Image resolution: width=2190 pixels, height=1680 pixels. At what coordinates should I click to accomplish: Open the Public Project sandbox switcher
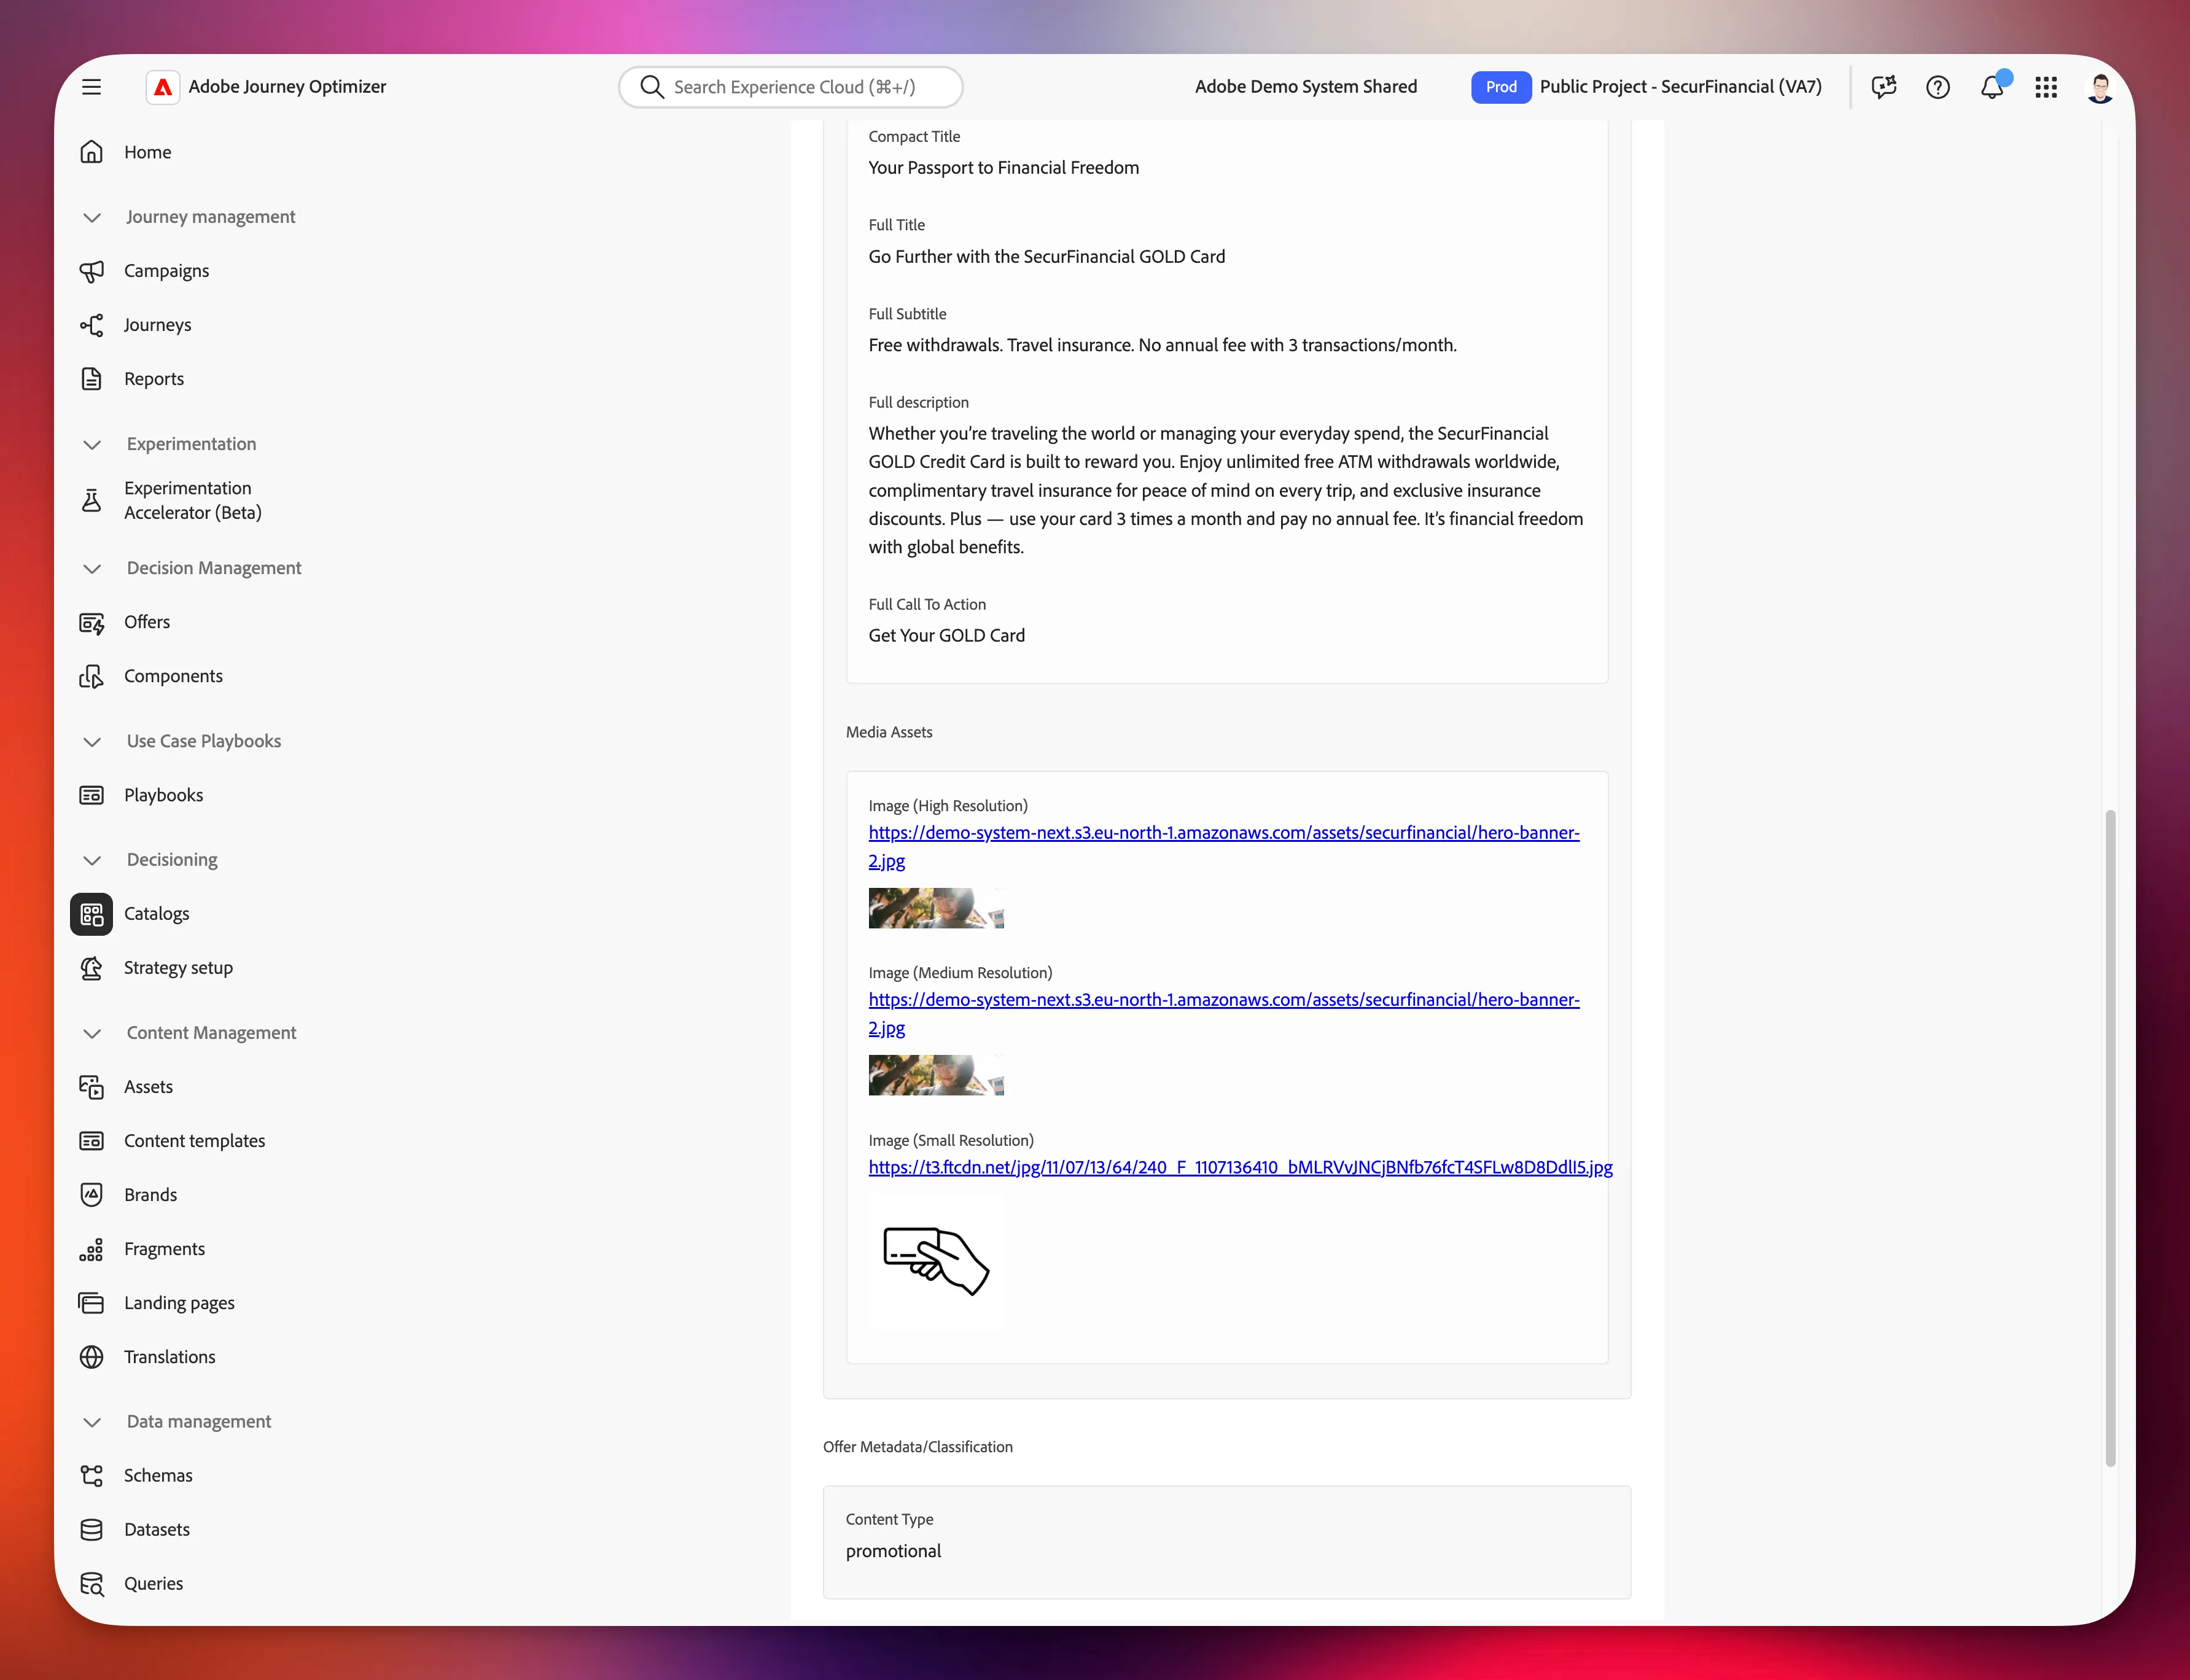point(1680,87)
